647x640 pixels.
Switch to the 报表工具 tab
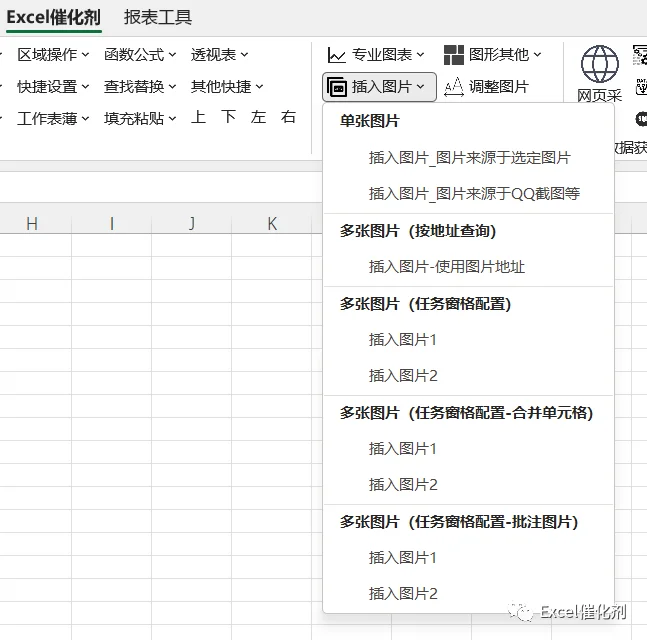tap(158, 17)
